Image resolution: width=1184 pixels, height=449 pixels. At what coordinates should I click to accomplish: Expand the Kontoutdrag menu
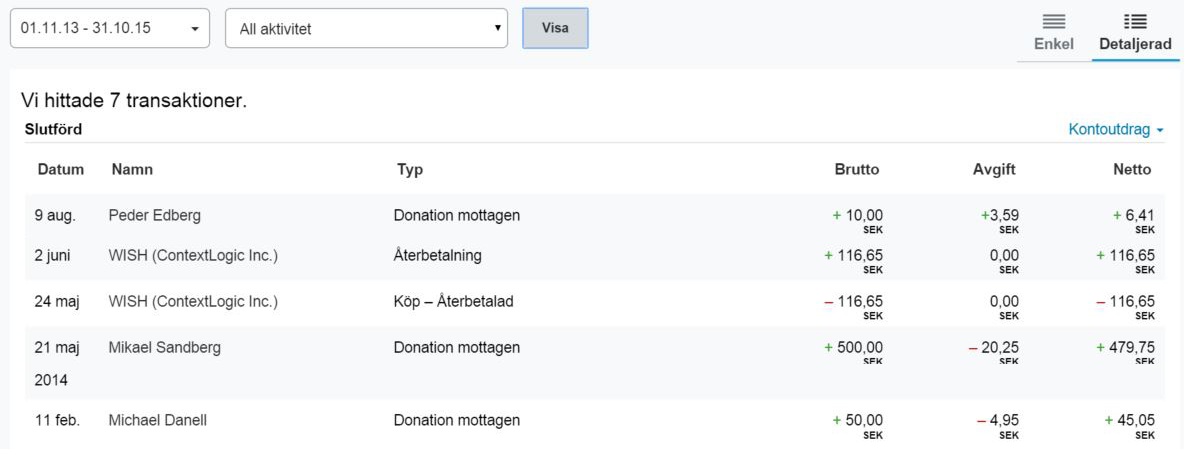pos(1116,130)
